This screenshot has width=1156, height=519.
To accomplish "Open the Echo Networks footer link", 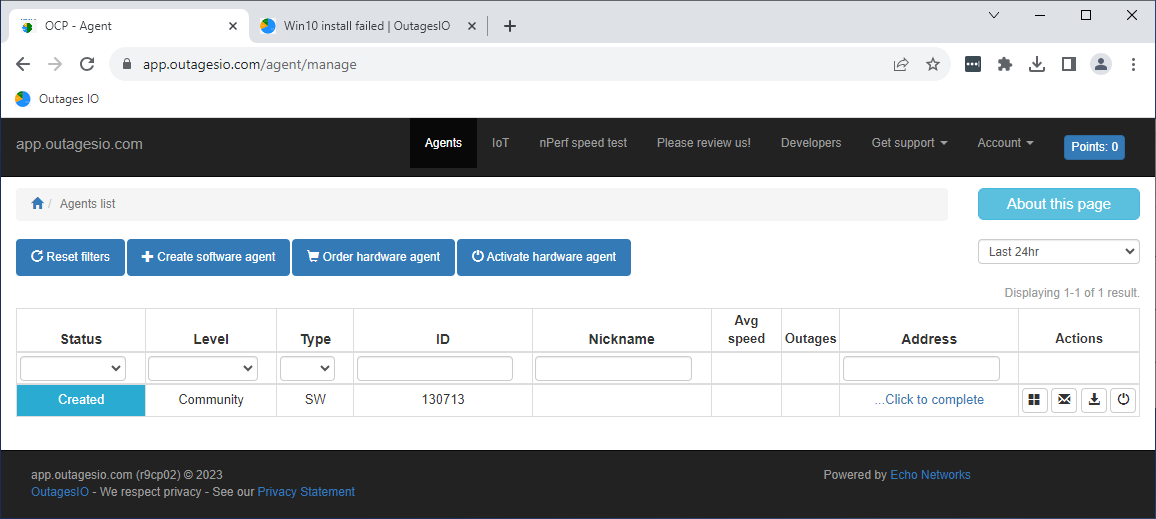I will pyautogui.click(x=930, y=475).
